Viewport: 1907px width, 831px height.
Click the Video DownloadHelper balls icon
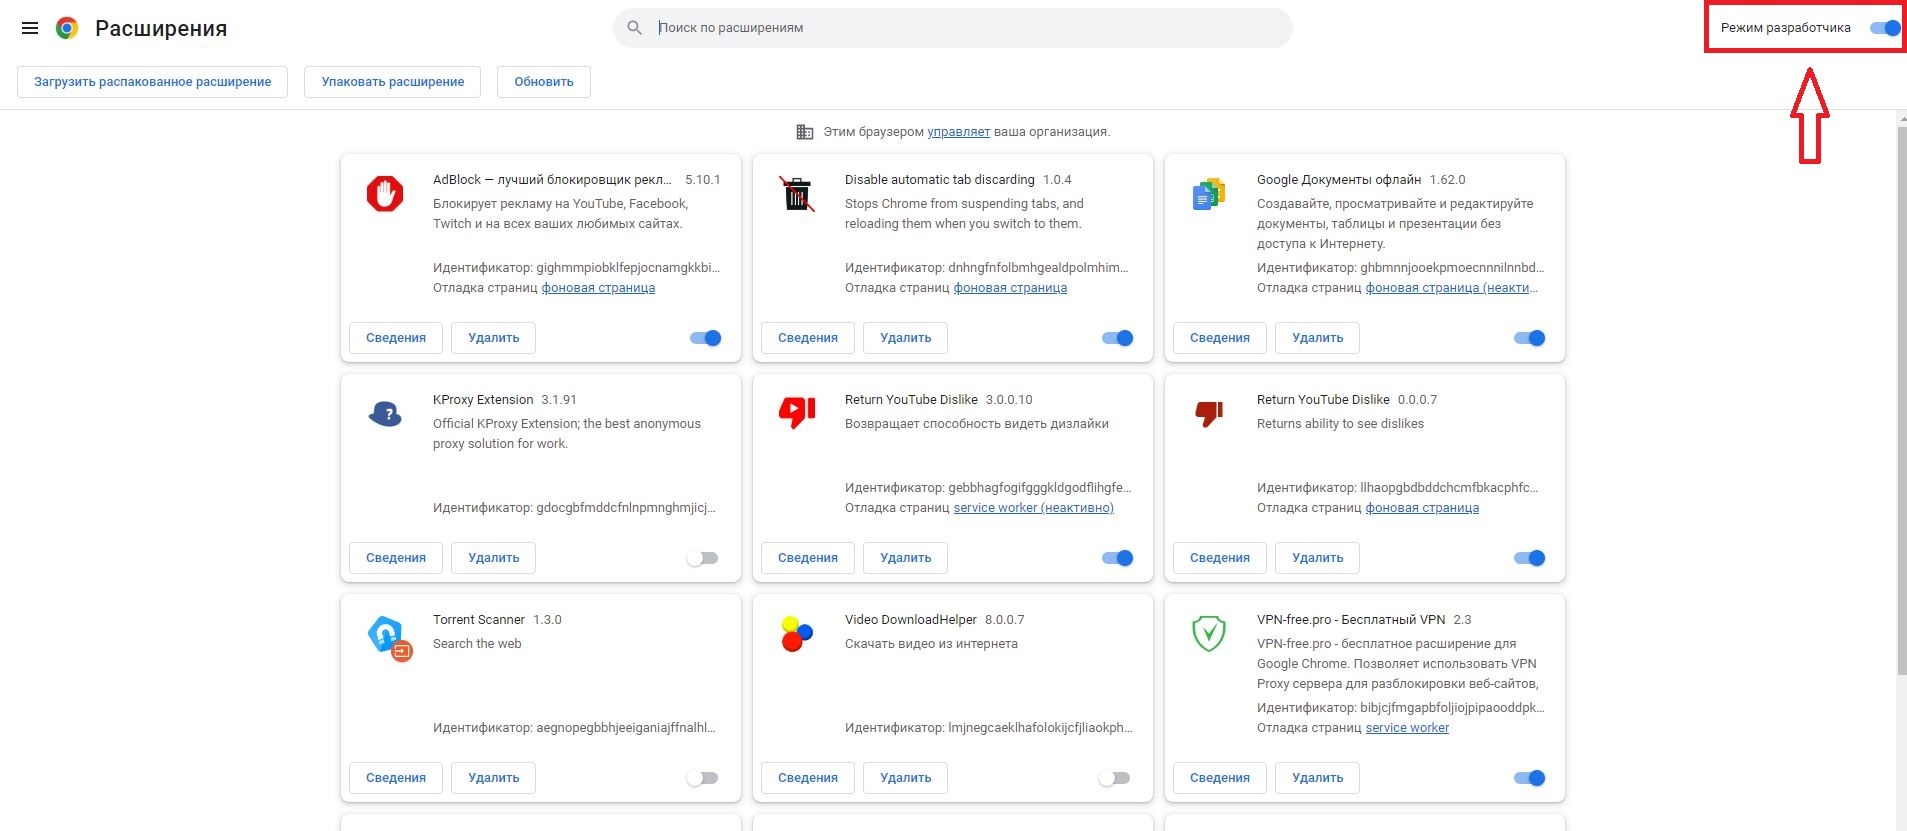point(797,634)
